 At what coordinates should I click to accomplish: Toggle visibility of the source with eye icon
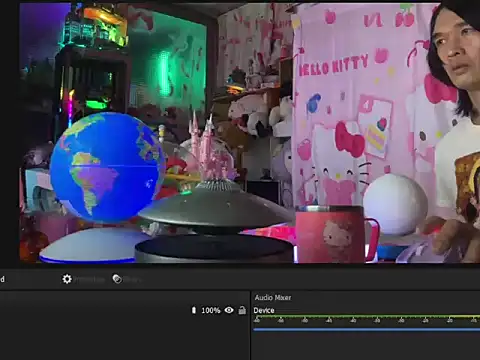click(229, 310)
